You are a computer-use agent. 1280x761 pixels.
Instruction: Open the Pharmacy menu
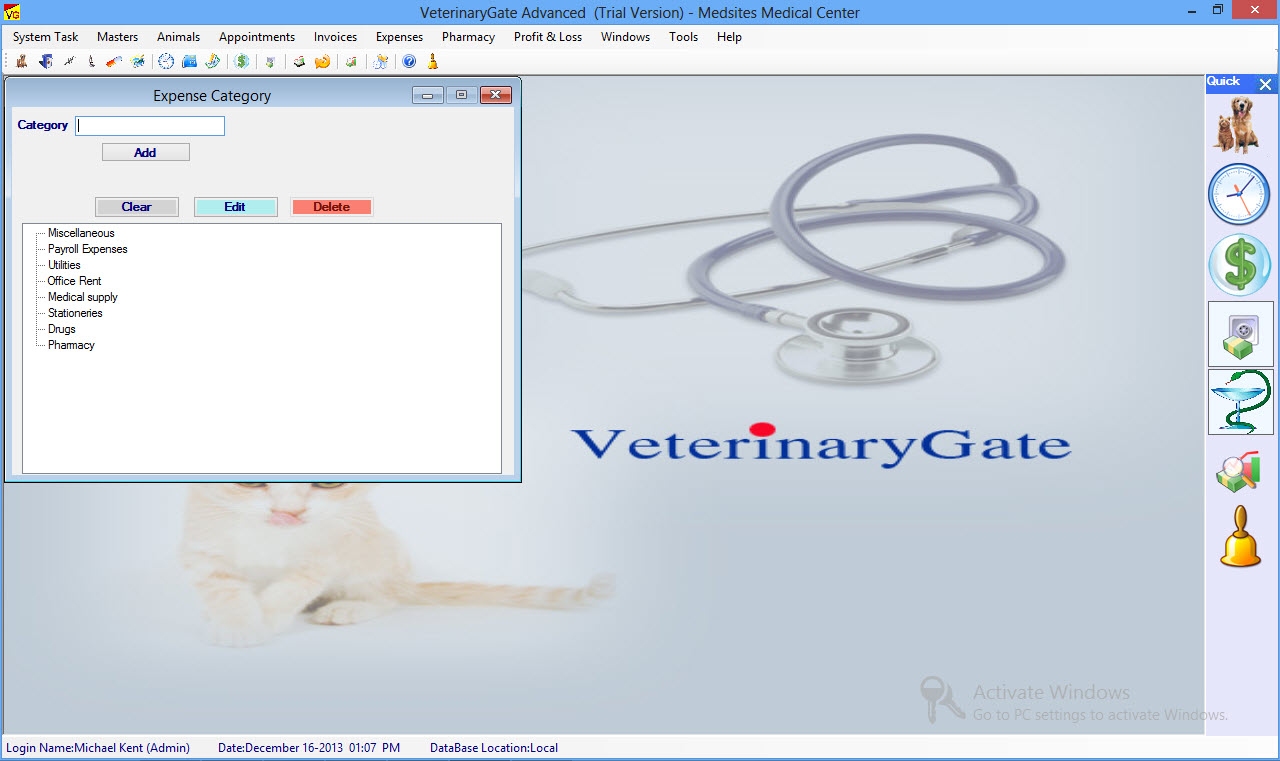pyautogui.click(x=468, y=37)
